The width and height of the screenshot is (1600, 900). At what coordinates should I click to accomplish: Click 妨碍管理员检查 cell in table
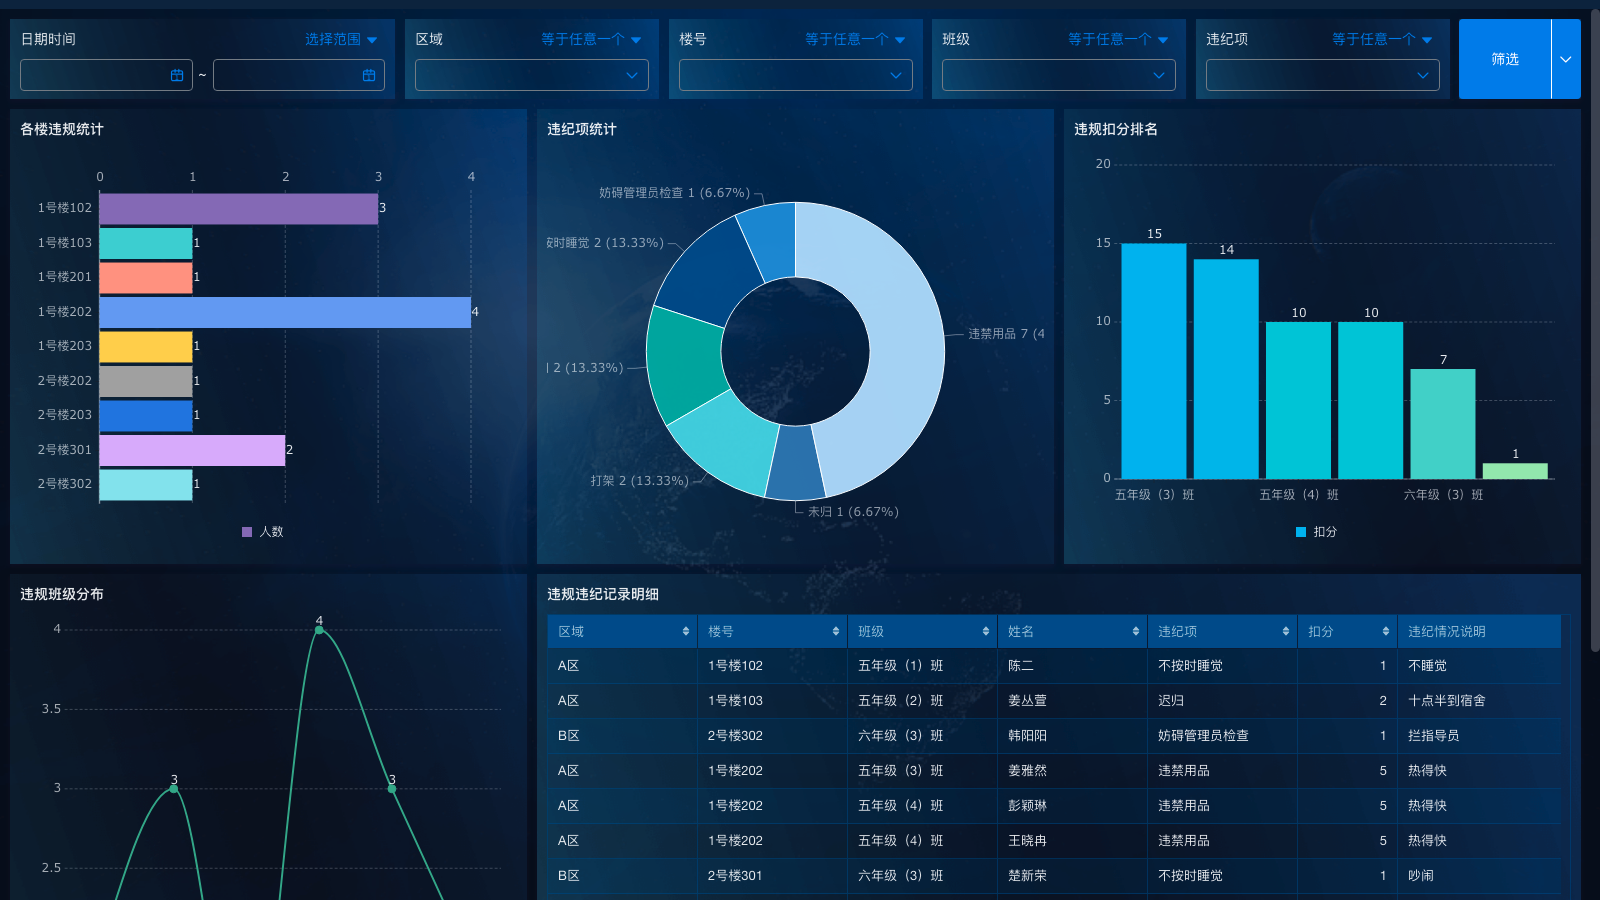pos(1203,736)
